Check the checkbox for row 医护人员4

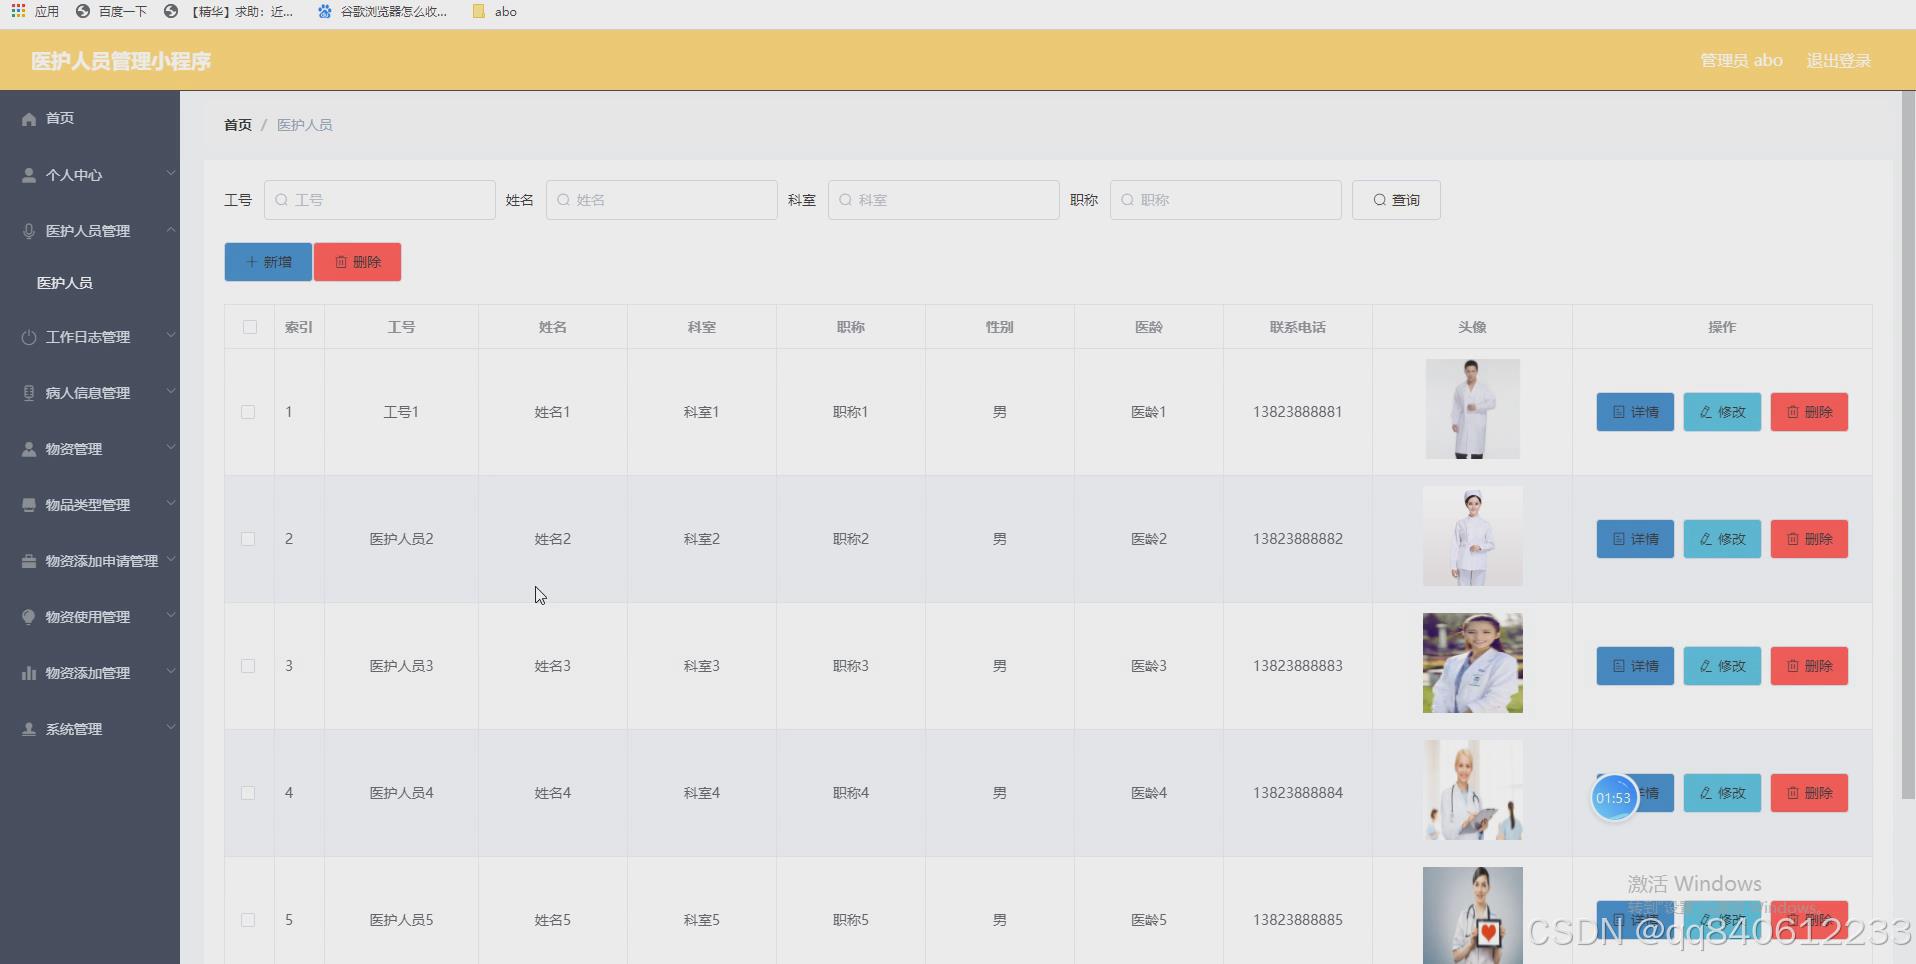coord(248,793)
